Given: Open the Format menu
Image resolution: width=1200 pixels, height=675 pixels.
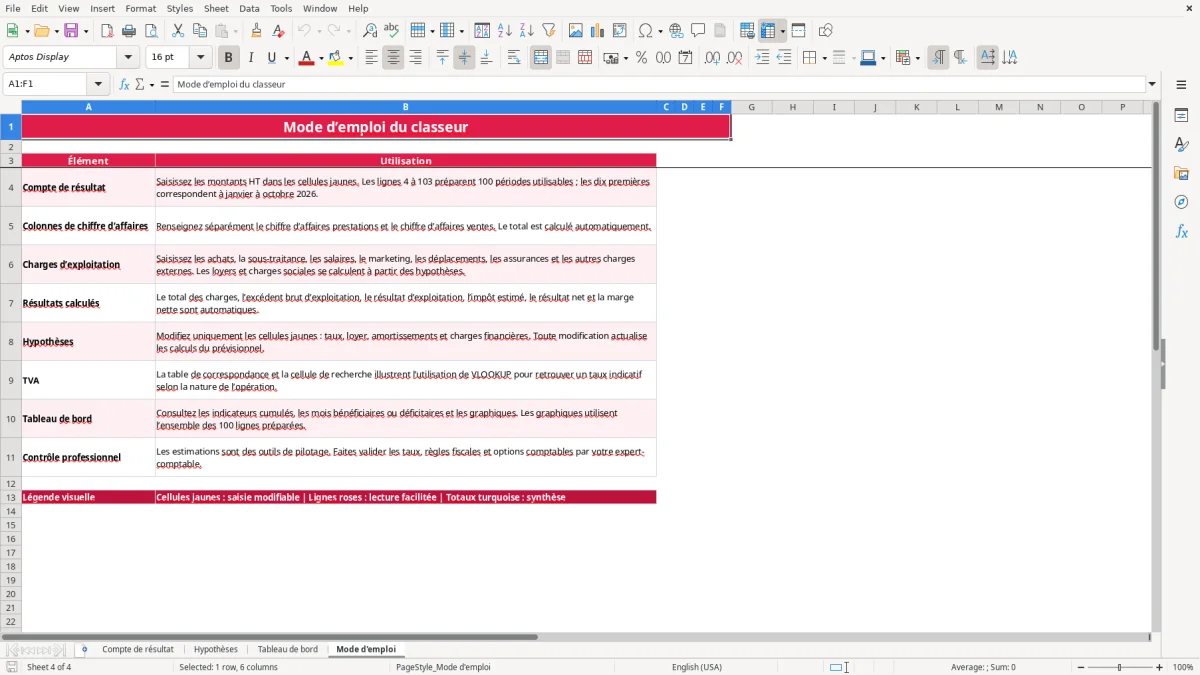Looking at the screenshot, I should coord(140,8).
